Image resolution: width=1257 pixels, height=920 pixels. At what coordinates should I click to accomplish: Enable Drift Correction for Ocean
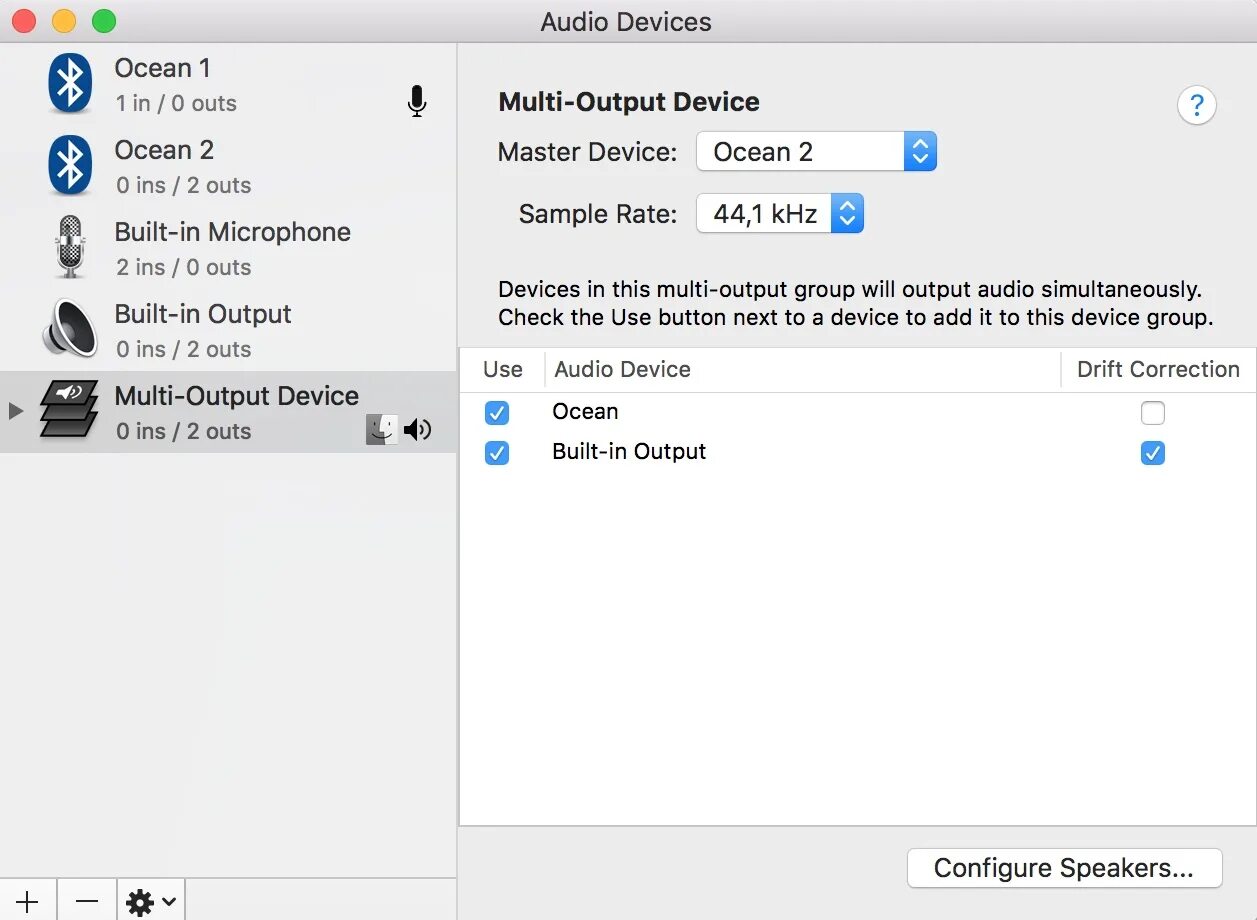1153,412
